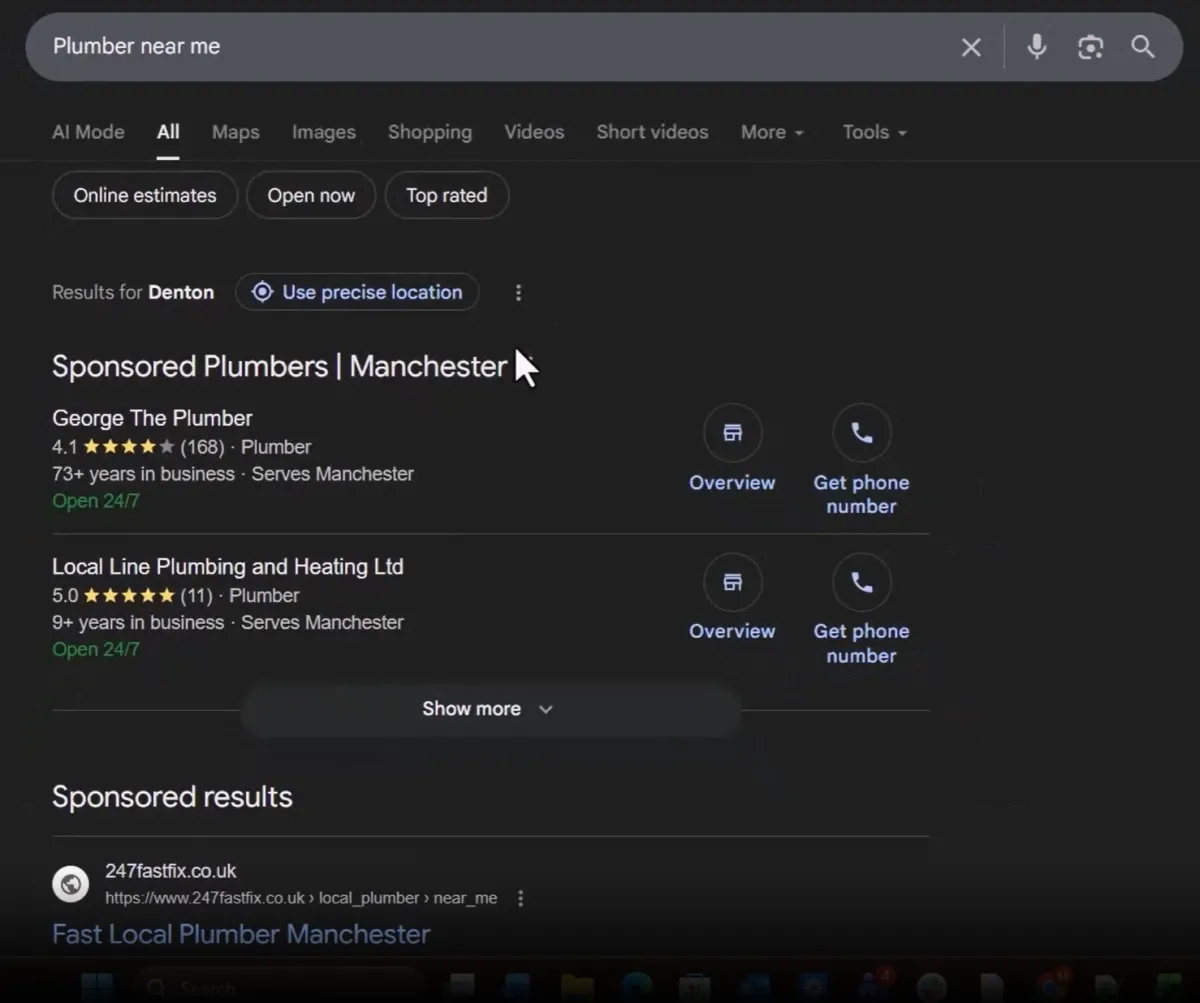The height and width of the screenshot is (1003, 1200).
Task: Click the 247fastfix.co.uk site name
Action: click(x=171, y=871)
